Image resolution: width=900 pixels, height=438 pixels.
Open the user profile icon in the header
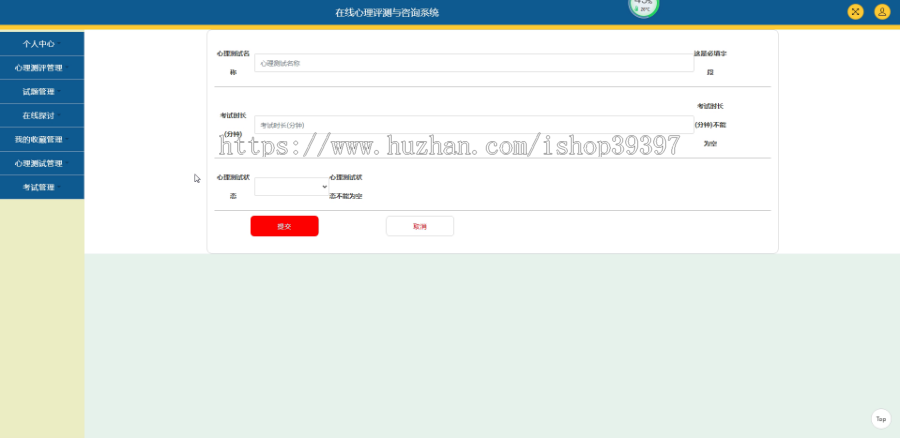click(882, 12)
